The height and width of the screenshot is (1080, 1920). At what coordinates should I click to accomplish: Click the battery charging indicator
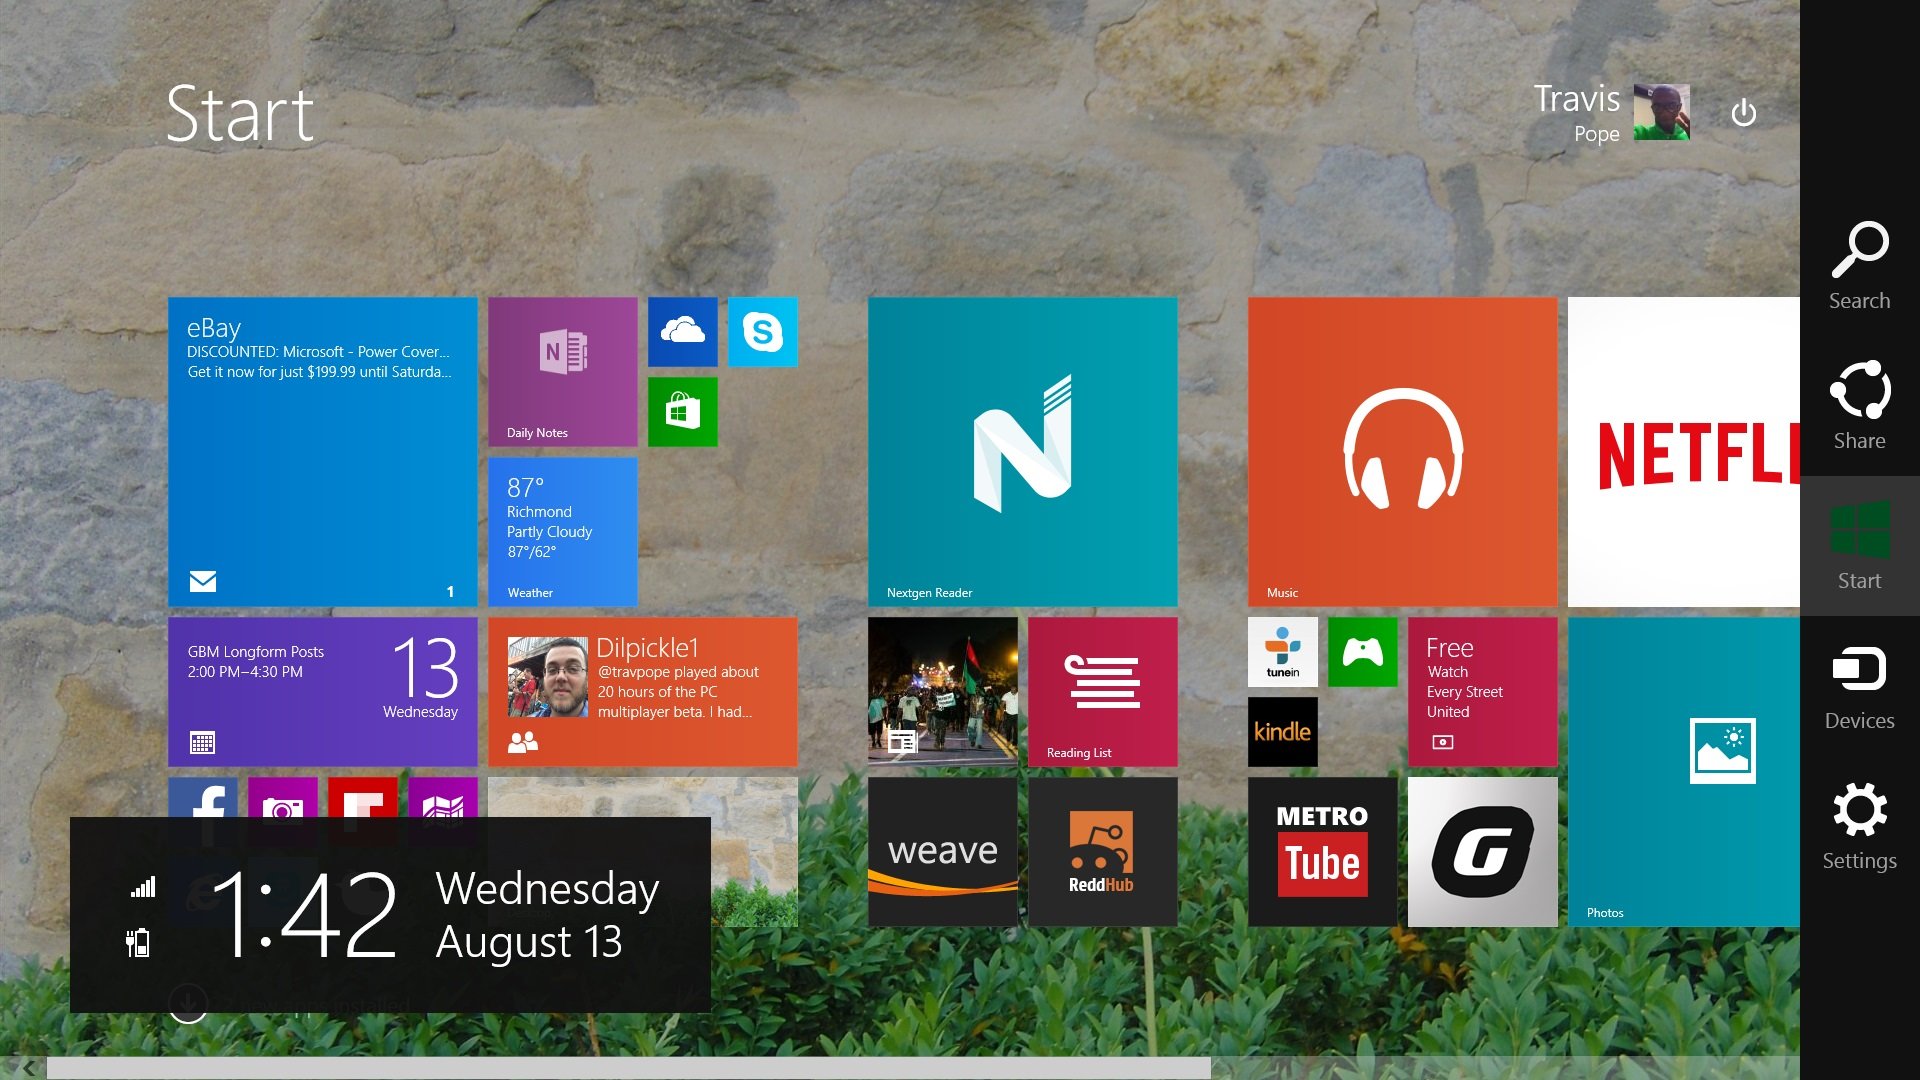(x=138, y=942)
